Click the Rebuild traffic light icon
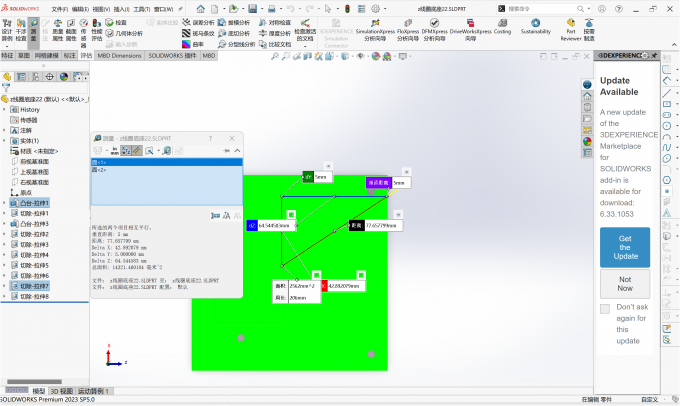680x406 pixels. [347, 9]
